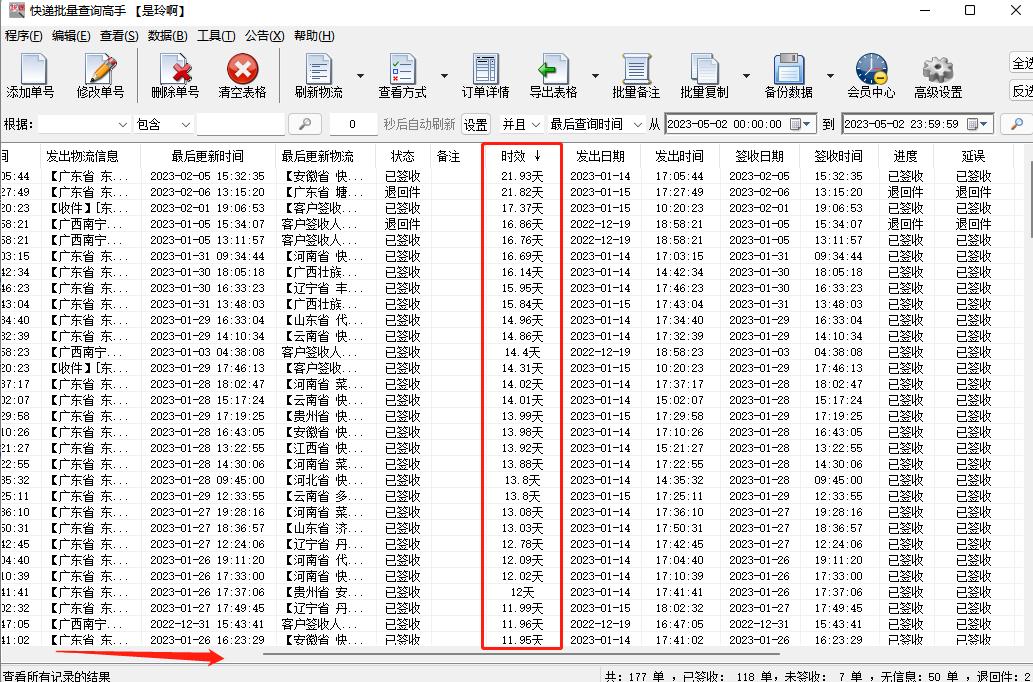Open 高级设置 (Advanced Settings)
The image size is (1033, 682).
pos(937,75)
